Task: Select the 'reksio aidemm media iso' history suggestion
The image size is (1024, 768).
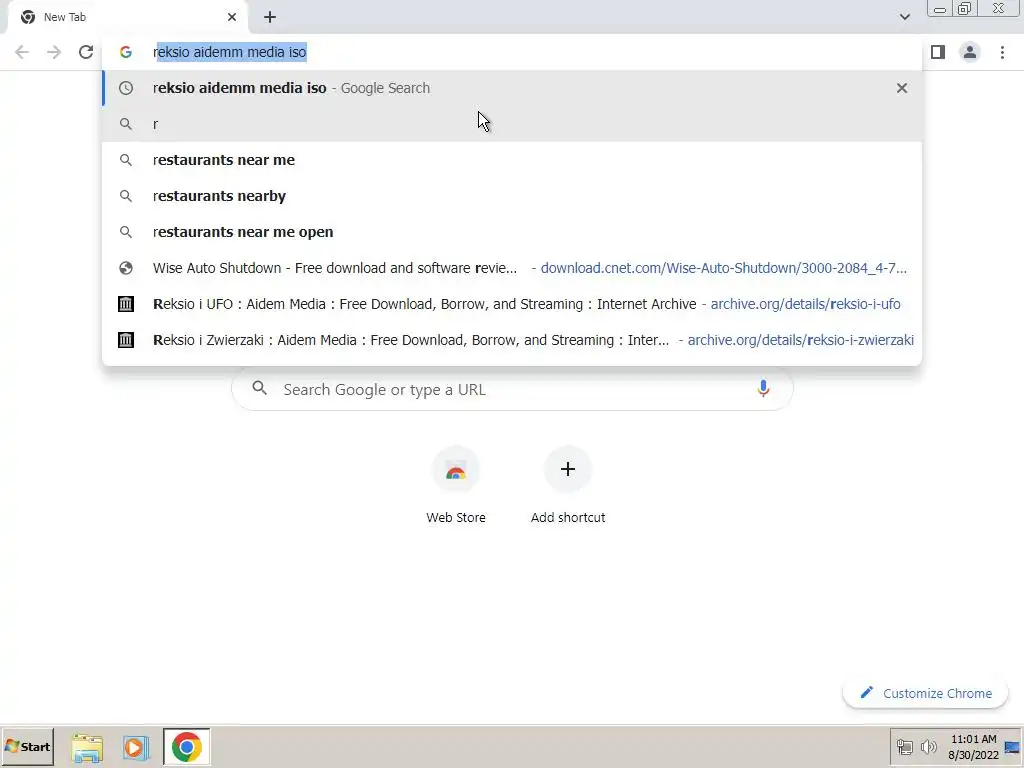Action: coord(512,88)
